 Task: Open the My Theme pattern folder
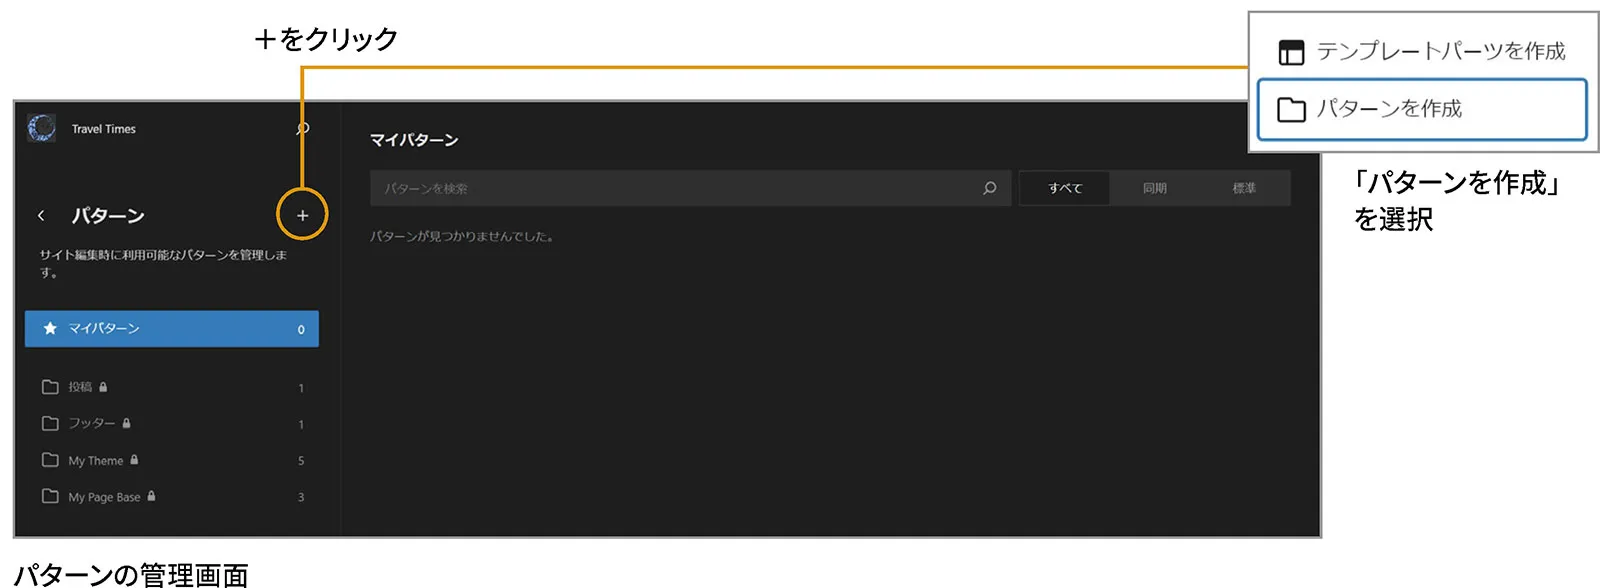click(95, 461)
